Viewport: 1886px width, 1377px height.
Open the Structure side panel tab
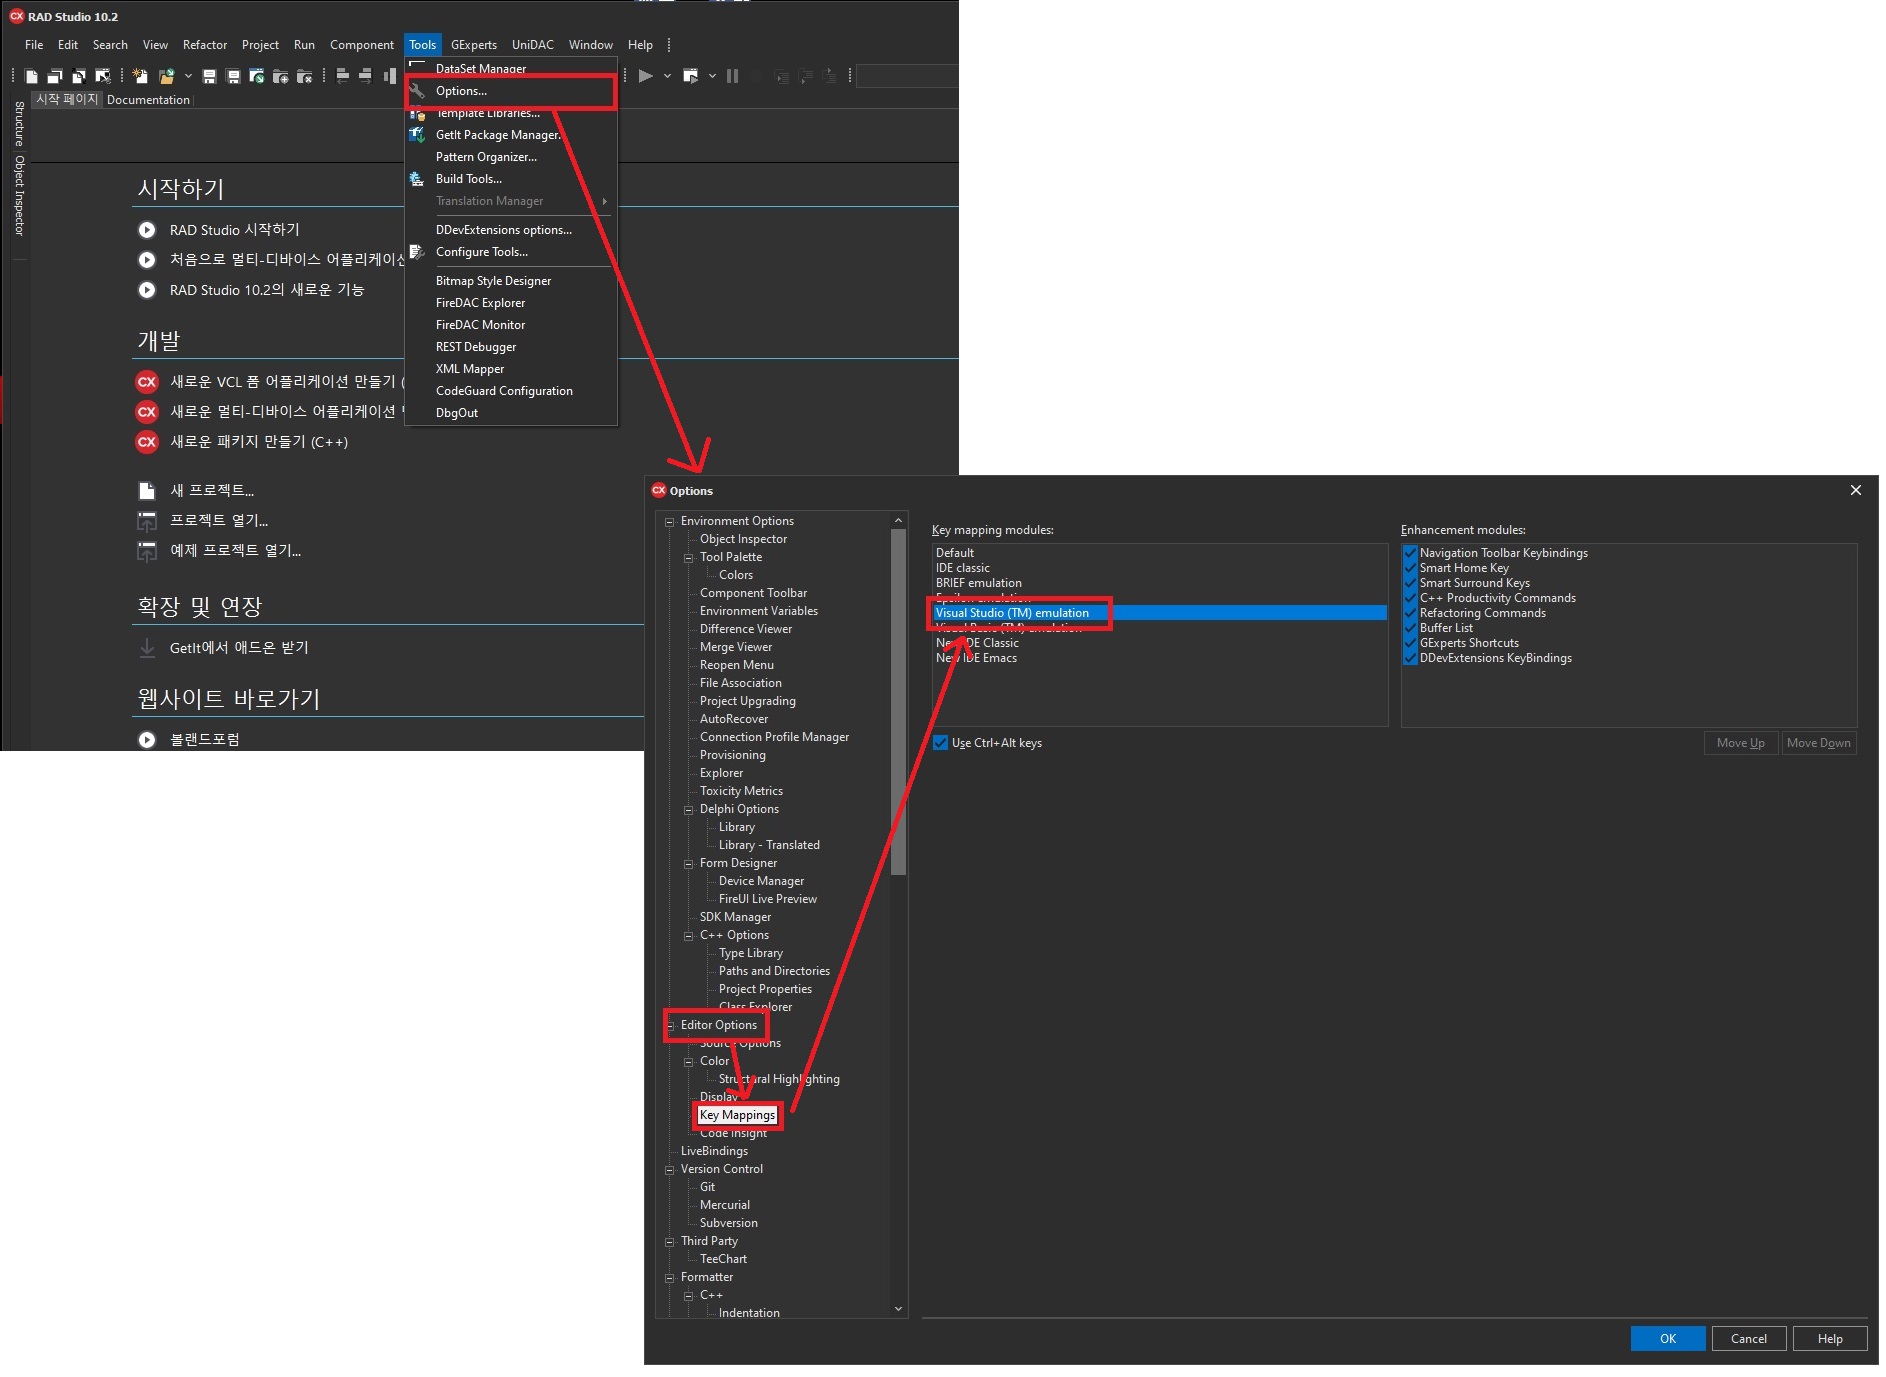(x=19, y=124)
